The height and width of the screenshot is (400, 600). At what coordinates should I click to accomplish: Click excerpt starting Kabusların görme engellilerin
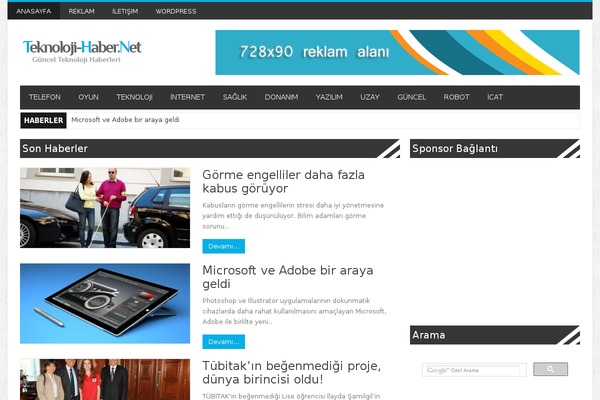tap(293, 216)
